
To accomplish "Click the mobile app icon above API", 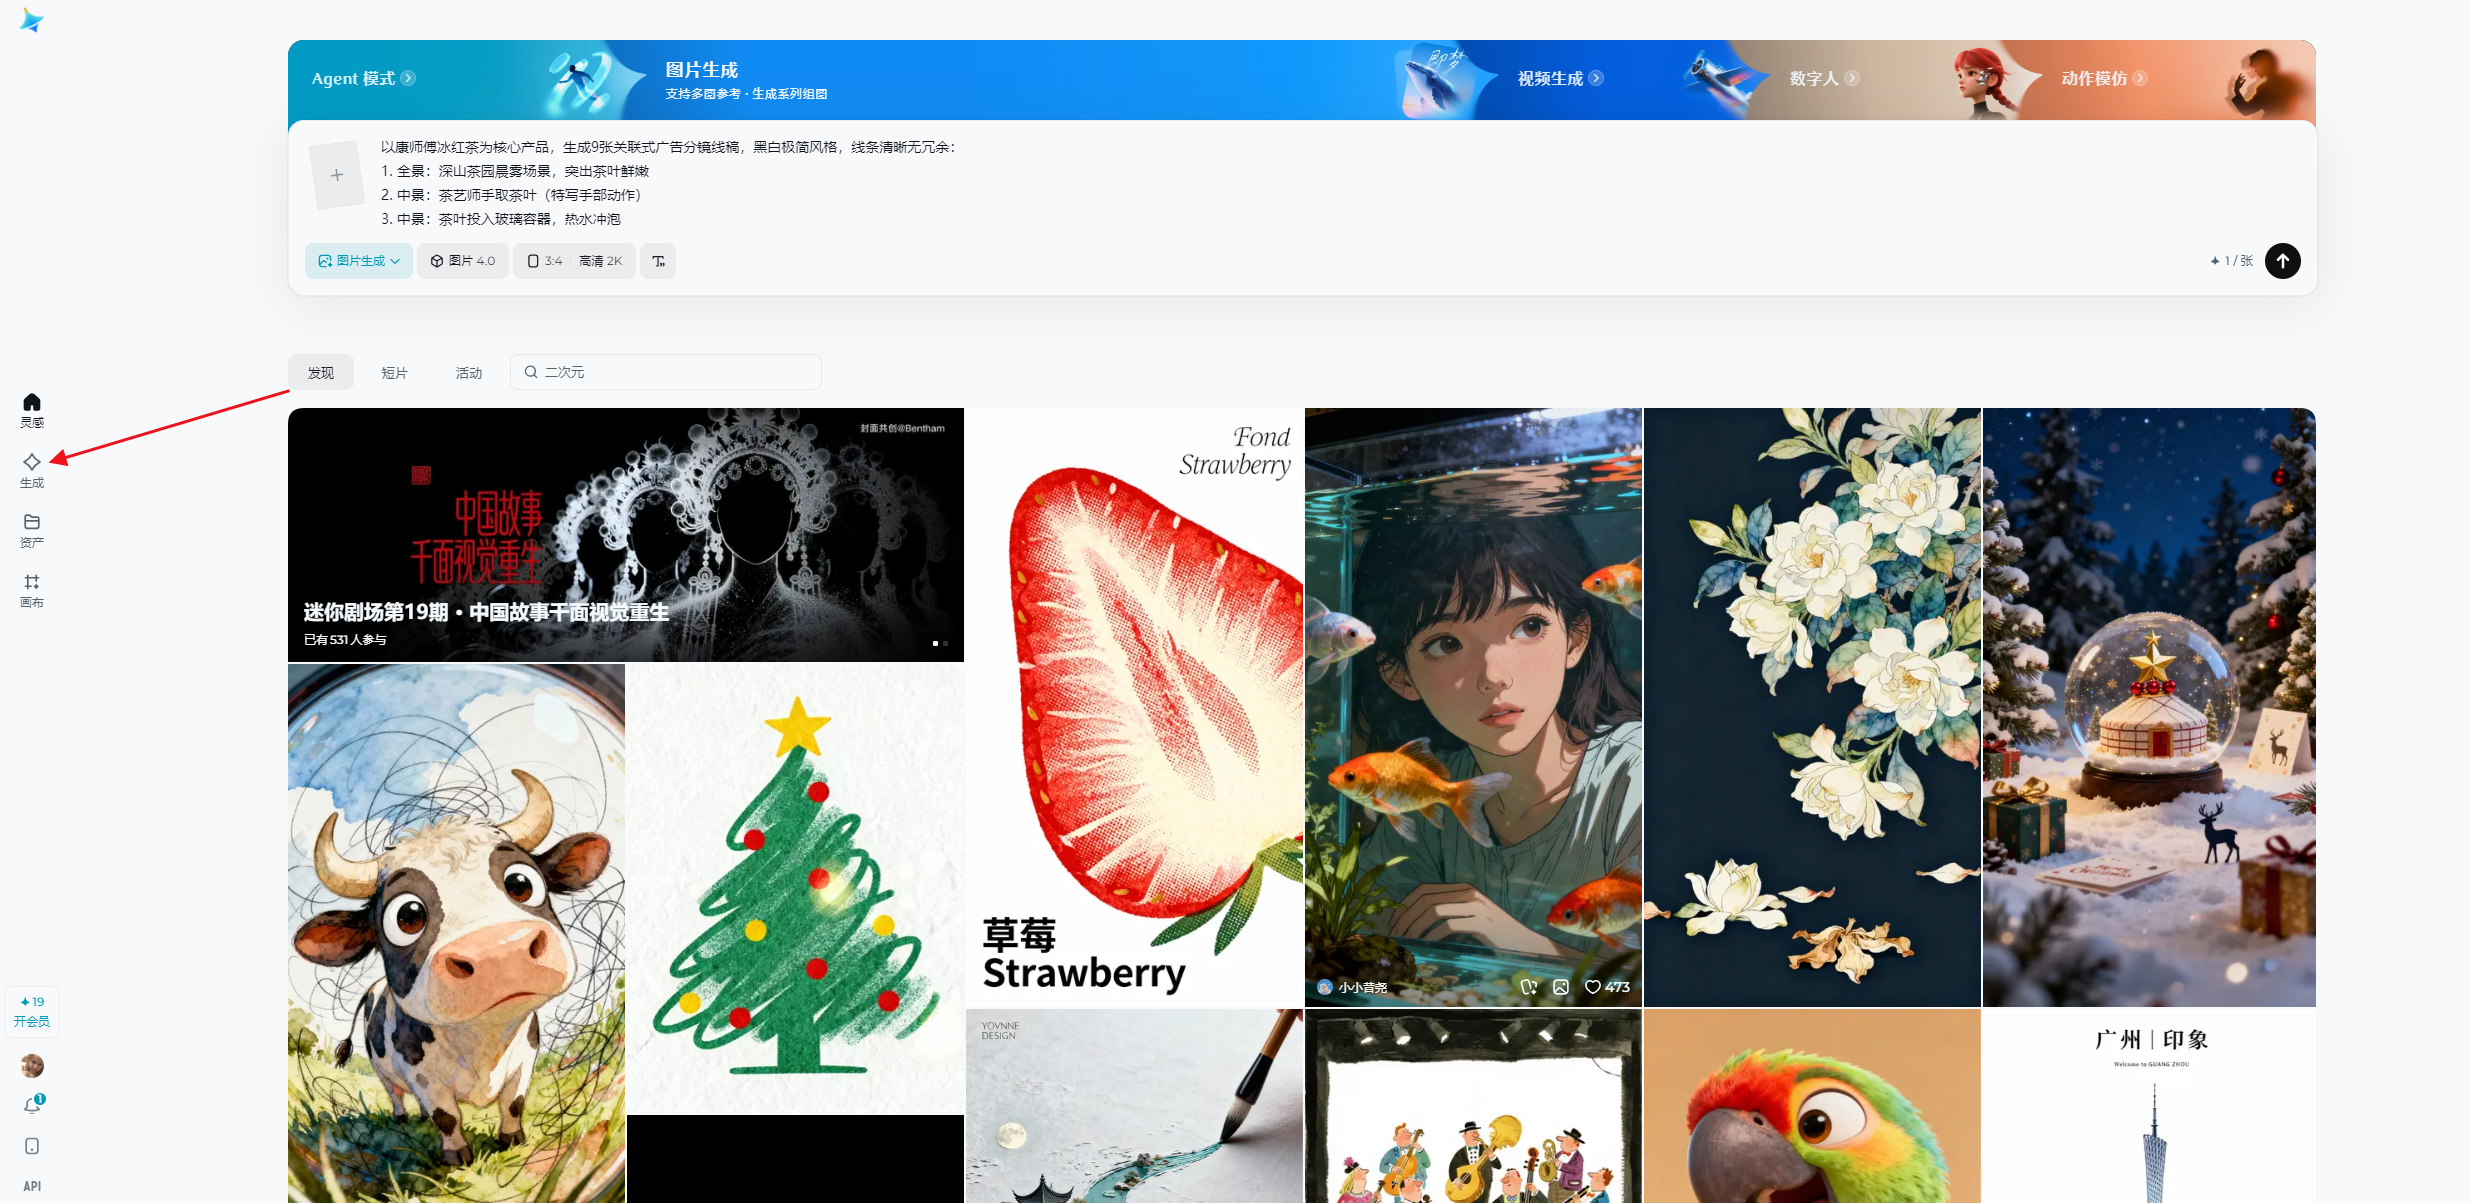I will 31,1146.
